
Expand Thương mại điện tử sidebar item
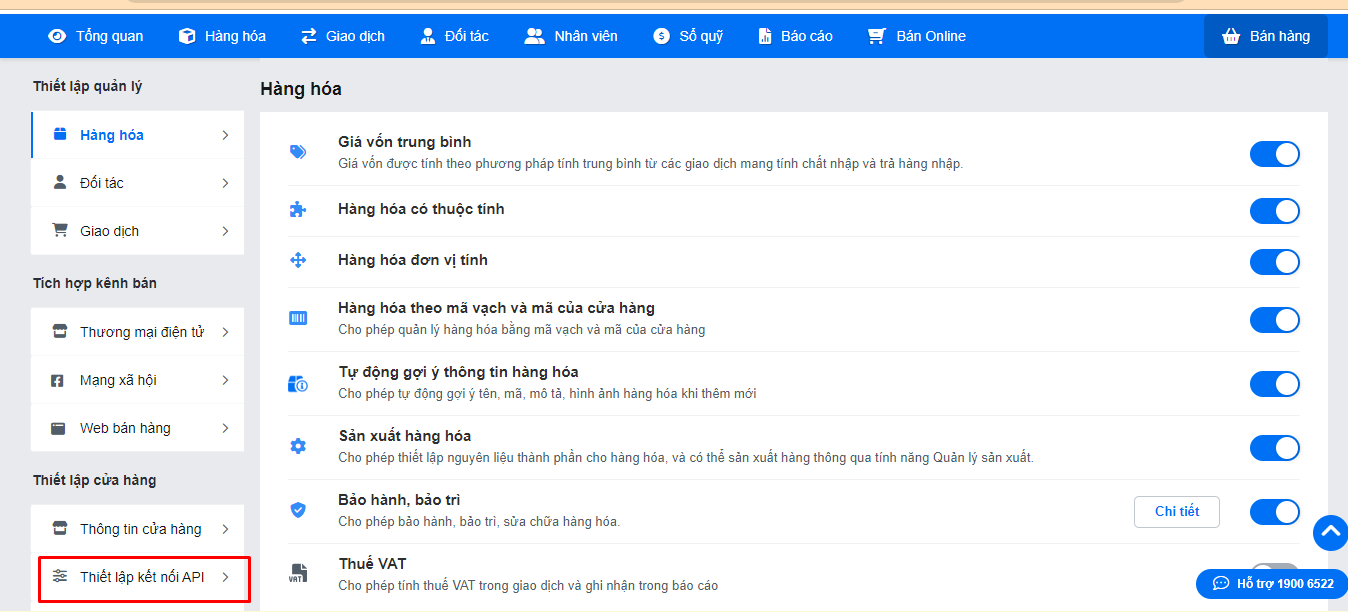[138, 332]
